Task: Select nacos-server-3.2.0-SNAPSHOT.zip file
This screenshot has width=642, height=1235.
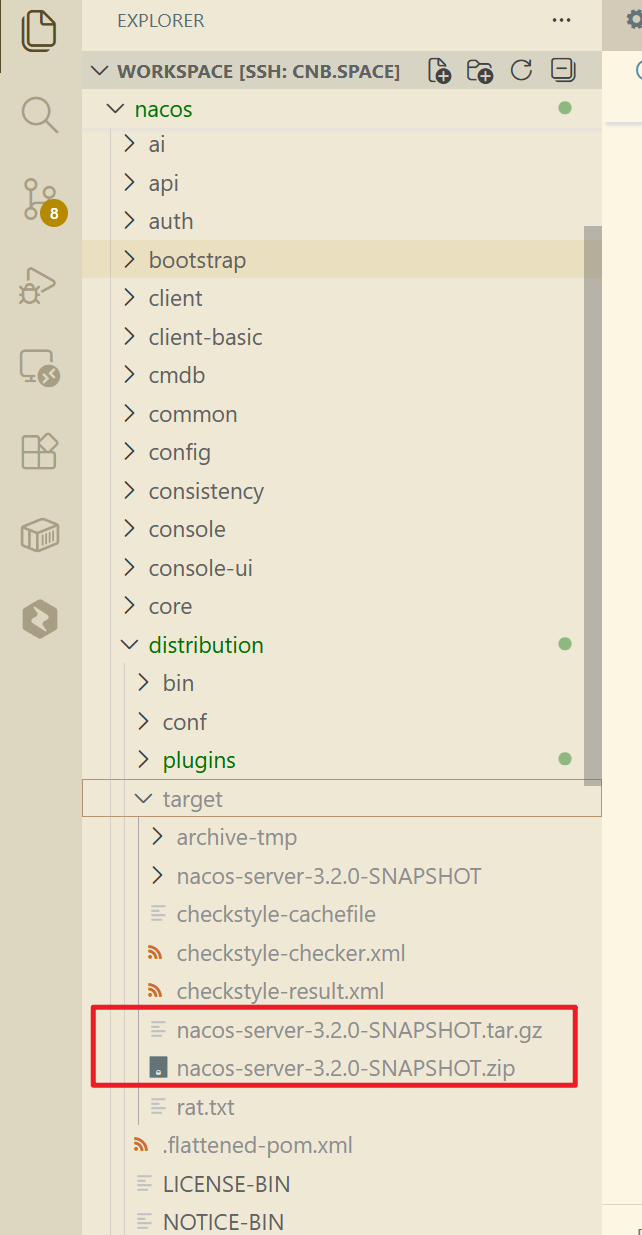Action: pyautogui.click(x=341, y=1068)
